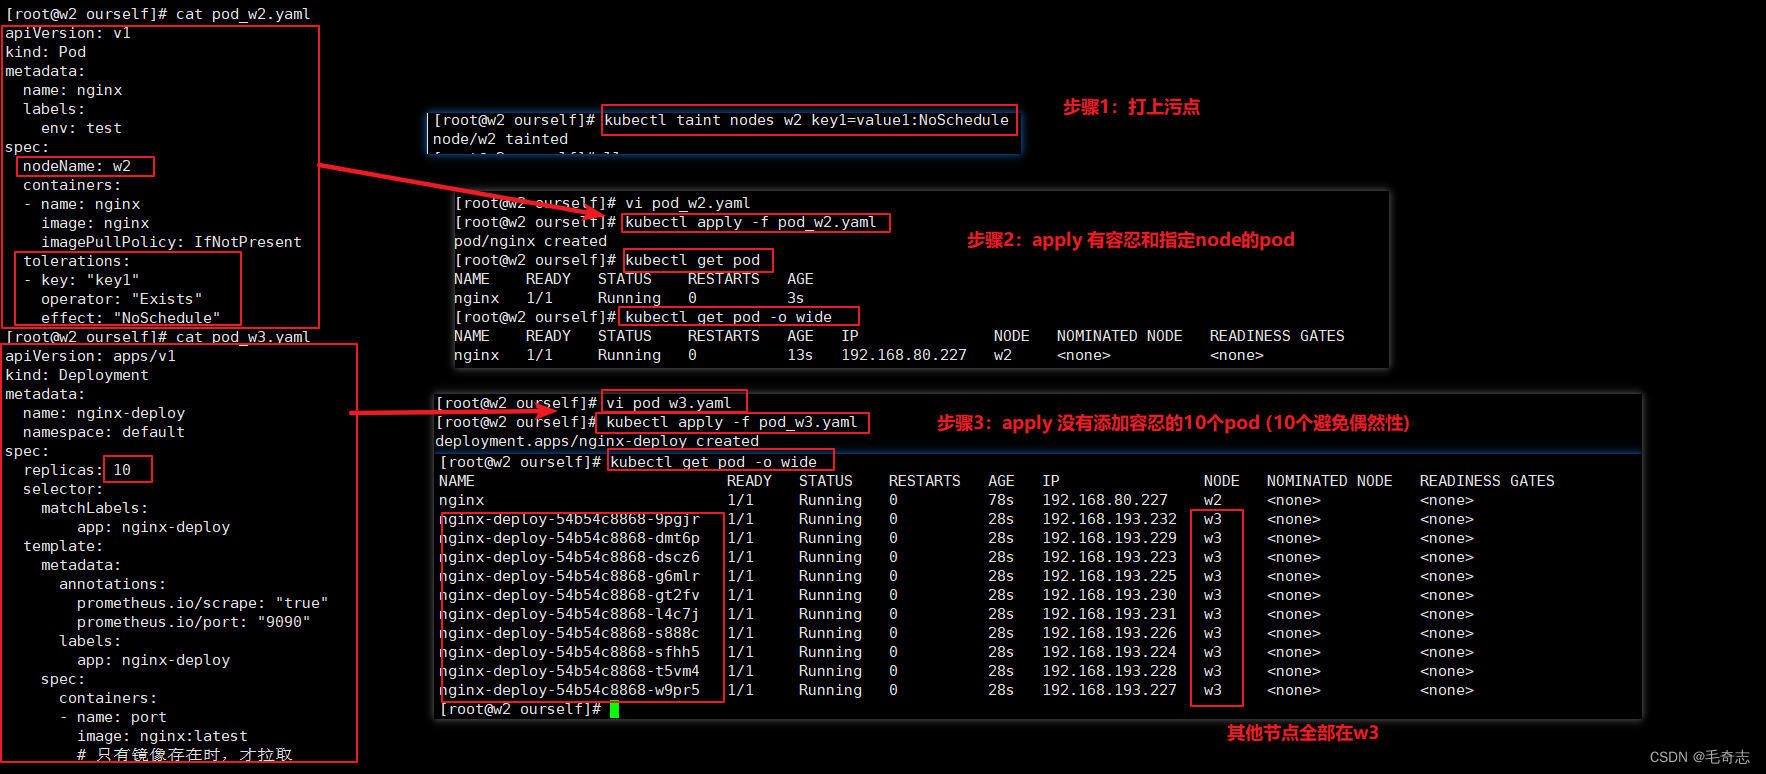Select the 'image: nginx:latest' line
1766x774 pixels.
pos(162,736)
